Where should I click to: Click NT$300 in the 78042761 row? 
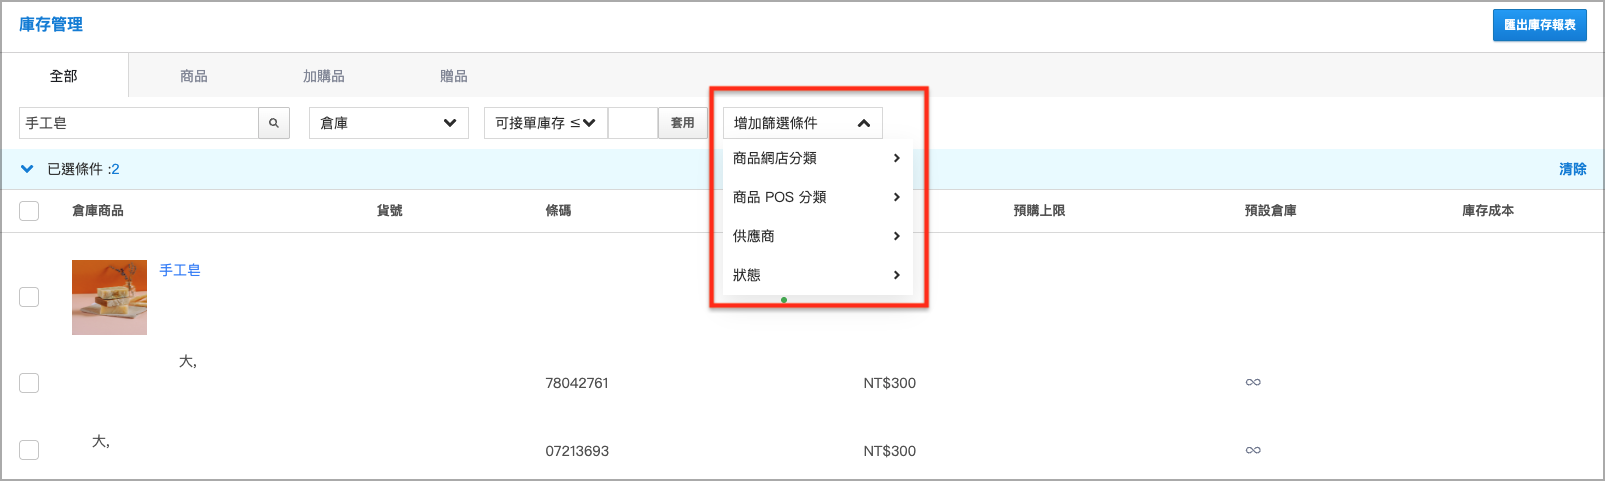[x=890, y=383]
